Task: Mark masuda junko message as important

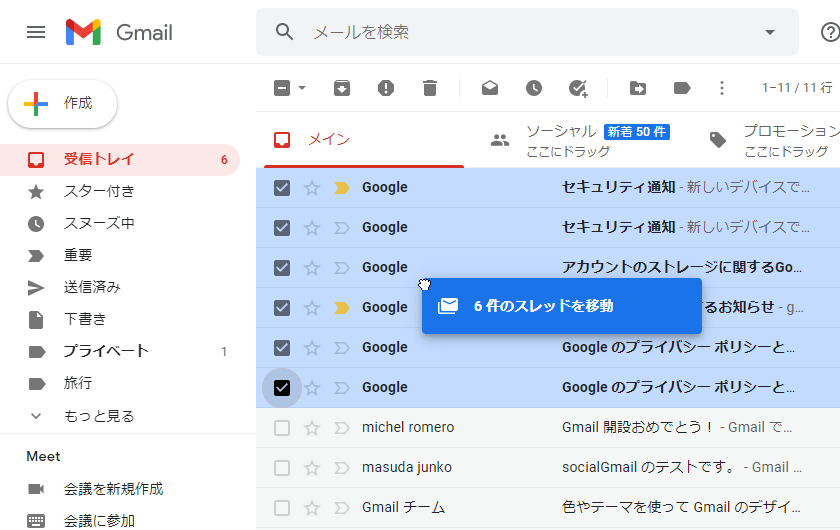Action: click(342, 468)
